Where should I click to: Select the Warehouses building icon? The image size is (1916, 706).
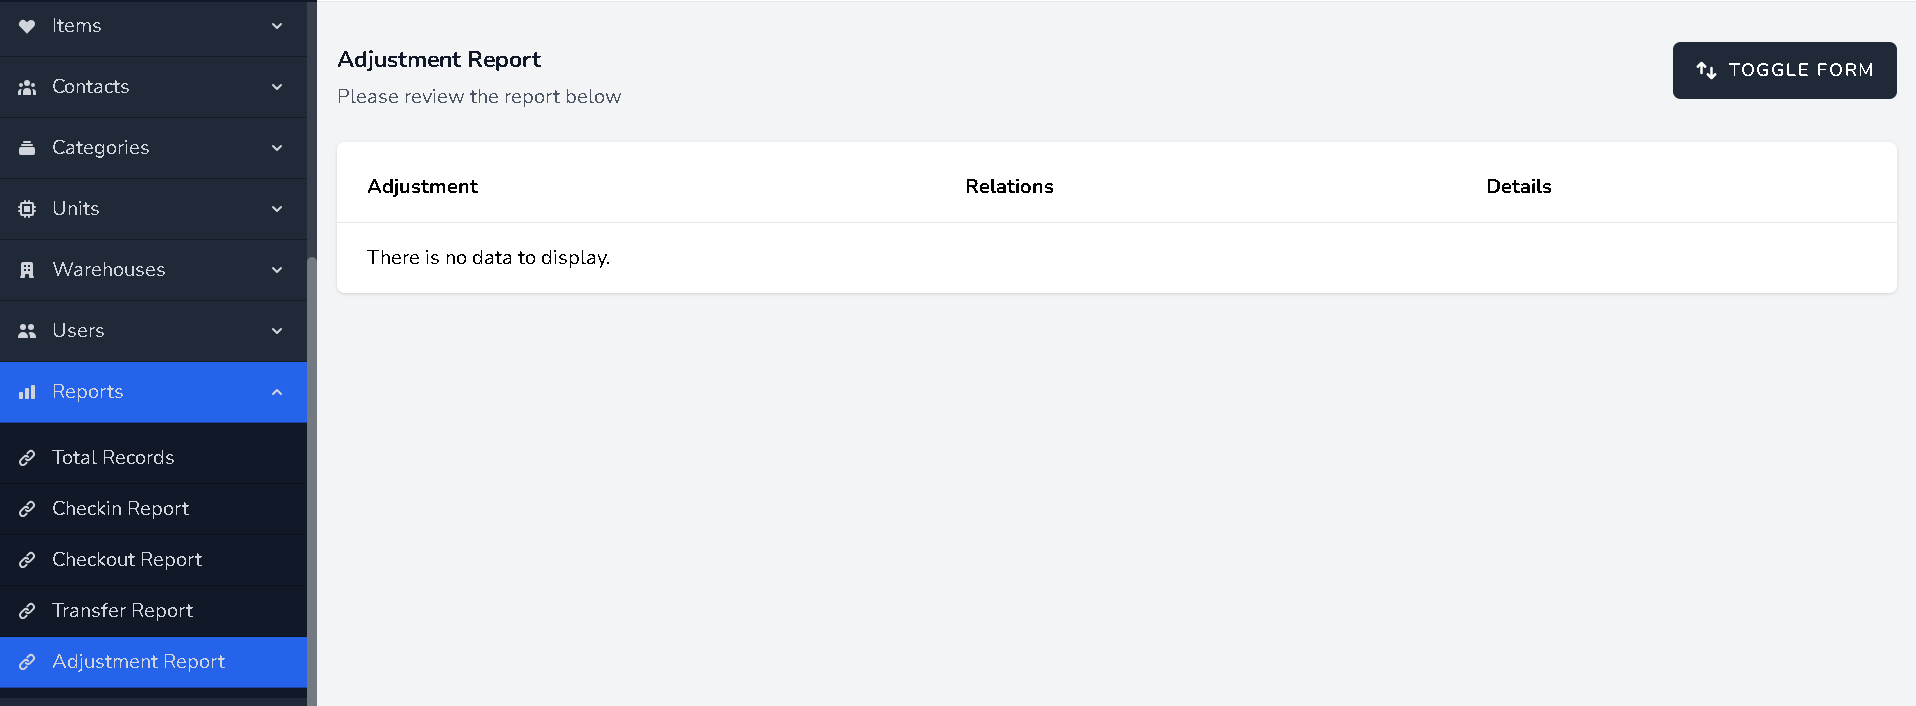(x=27, y=269)
